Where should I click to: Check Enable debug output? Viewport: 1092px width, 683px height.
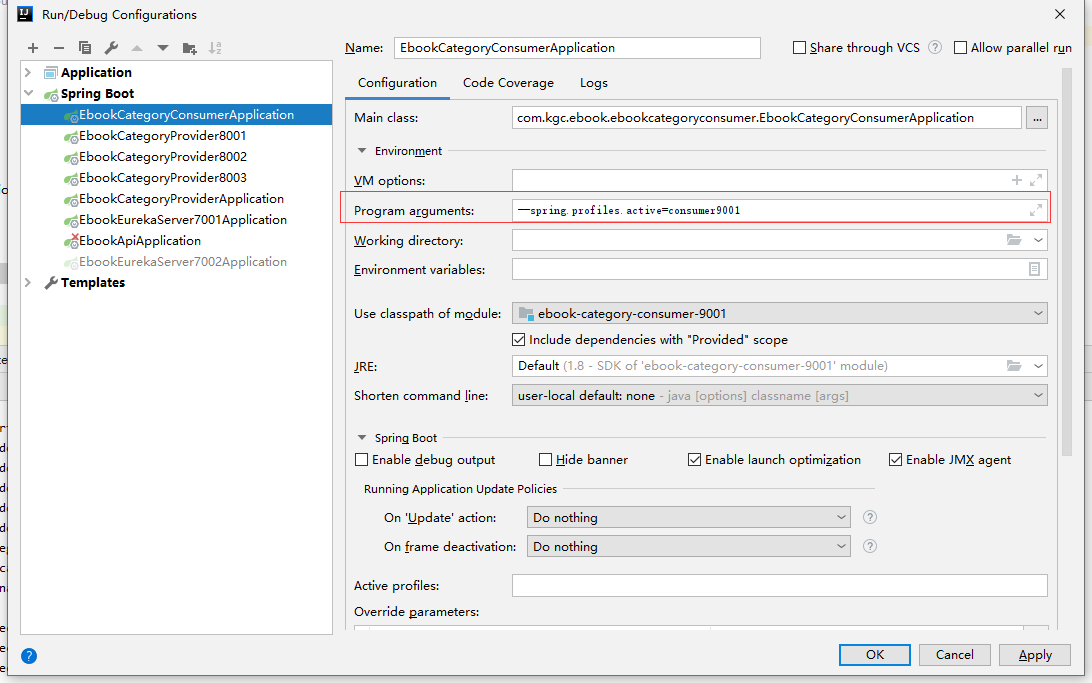click(x=361, y=460)
